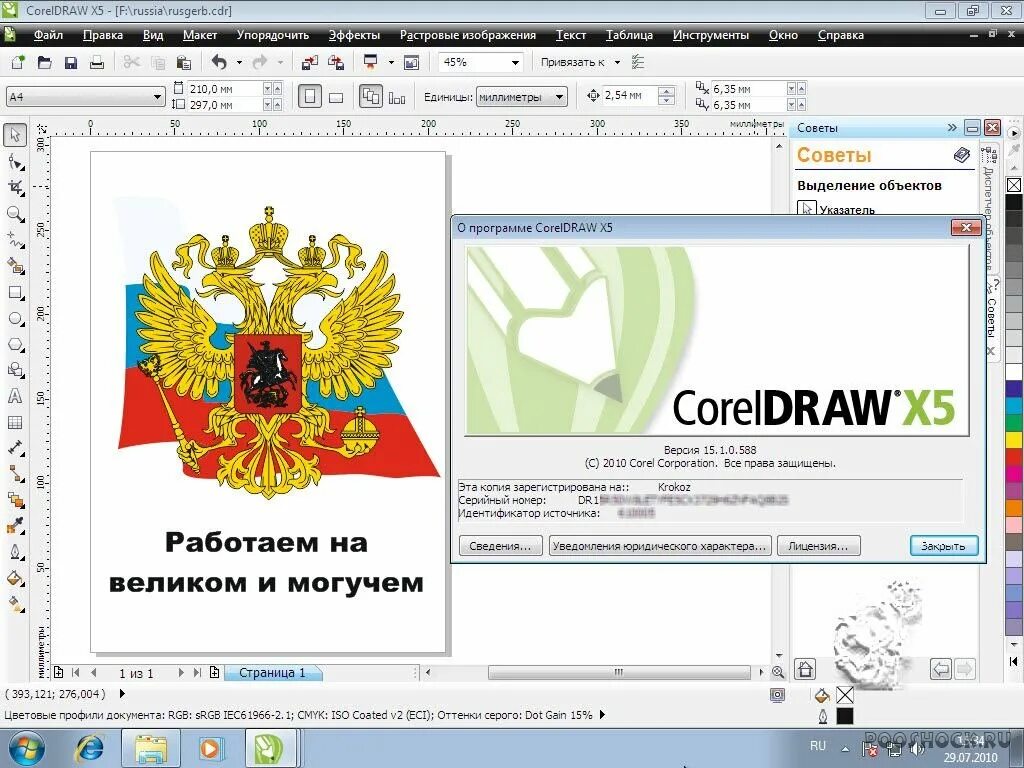
Task: Expand the 'Советы' docker chevron
Action: [952, 128]
